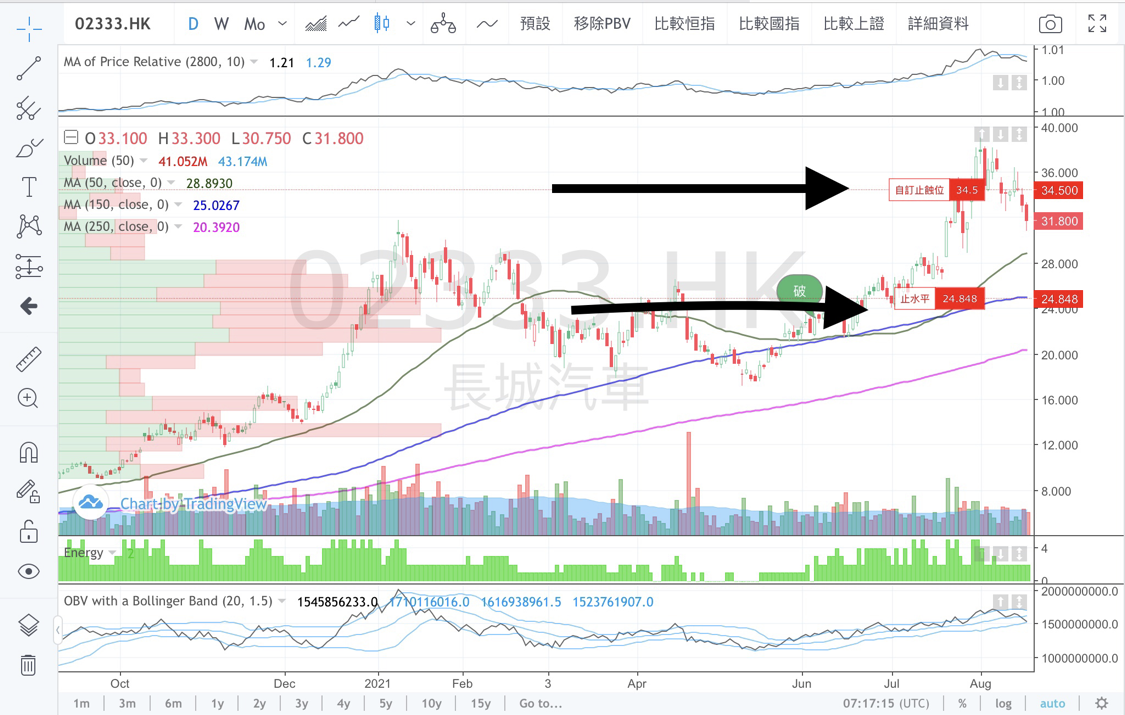Expand the interval dropdown arrow after Mo
The width and height of the screenshot is (1125, 715).
tap(283, 24)
